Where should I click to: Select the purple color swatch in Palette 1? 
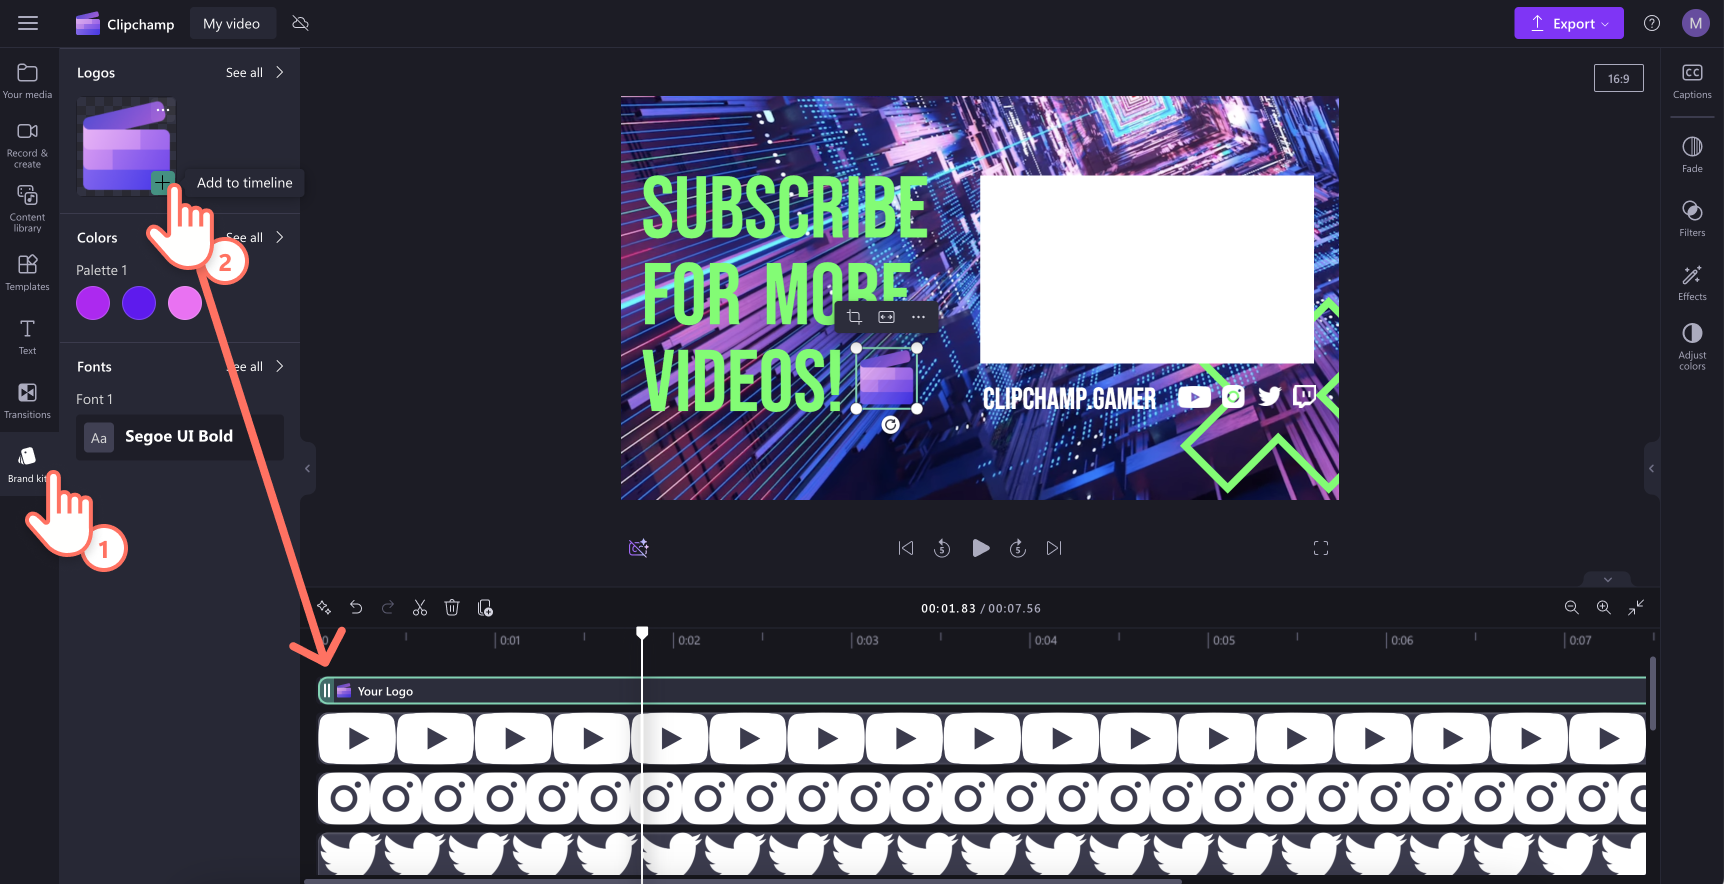coord(93,302)
